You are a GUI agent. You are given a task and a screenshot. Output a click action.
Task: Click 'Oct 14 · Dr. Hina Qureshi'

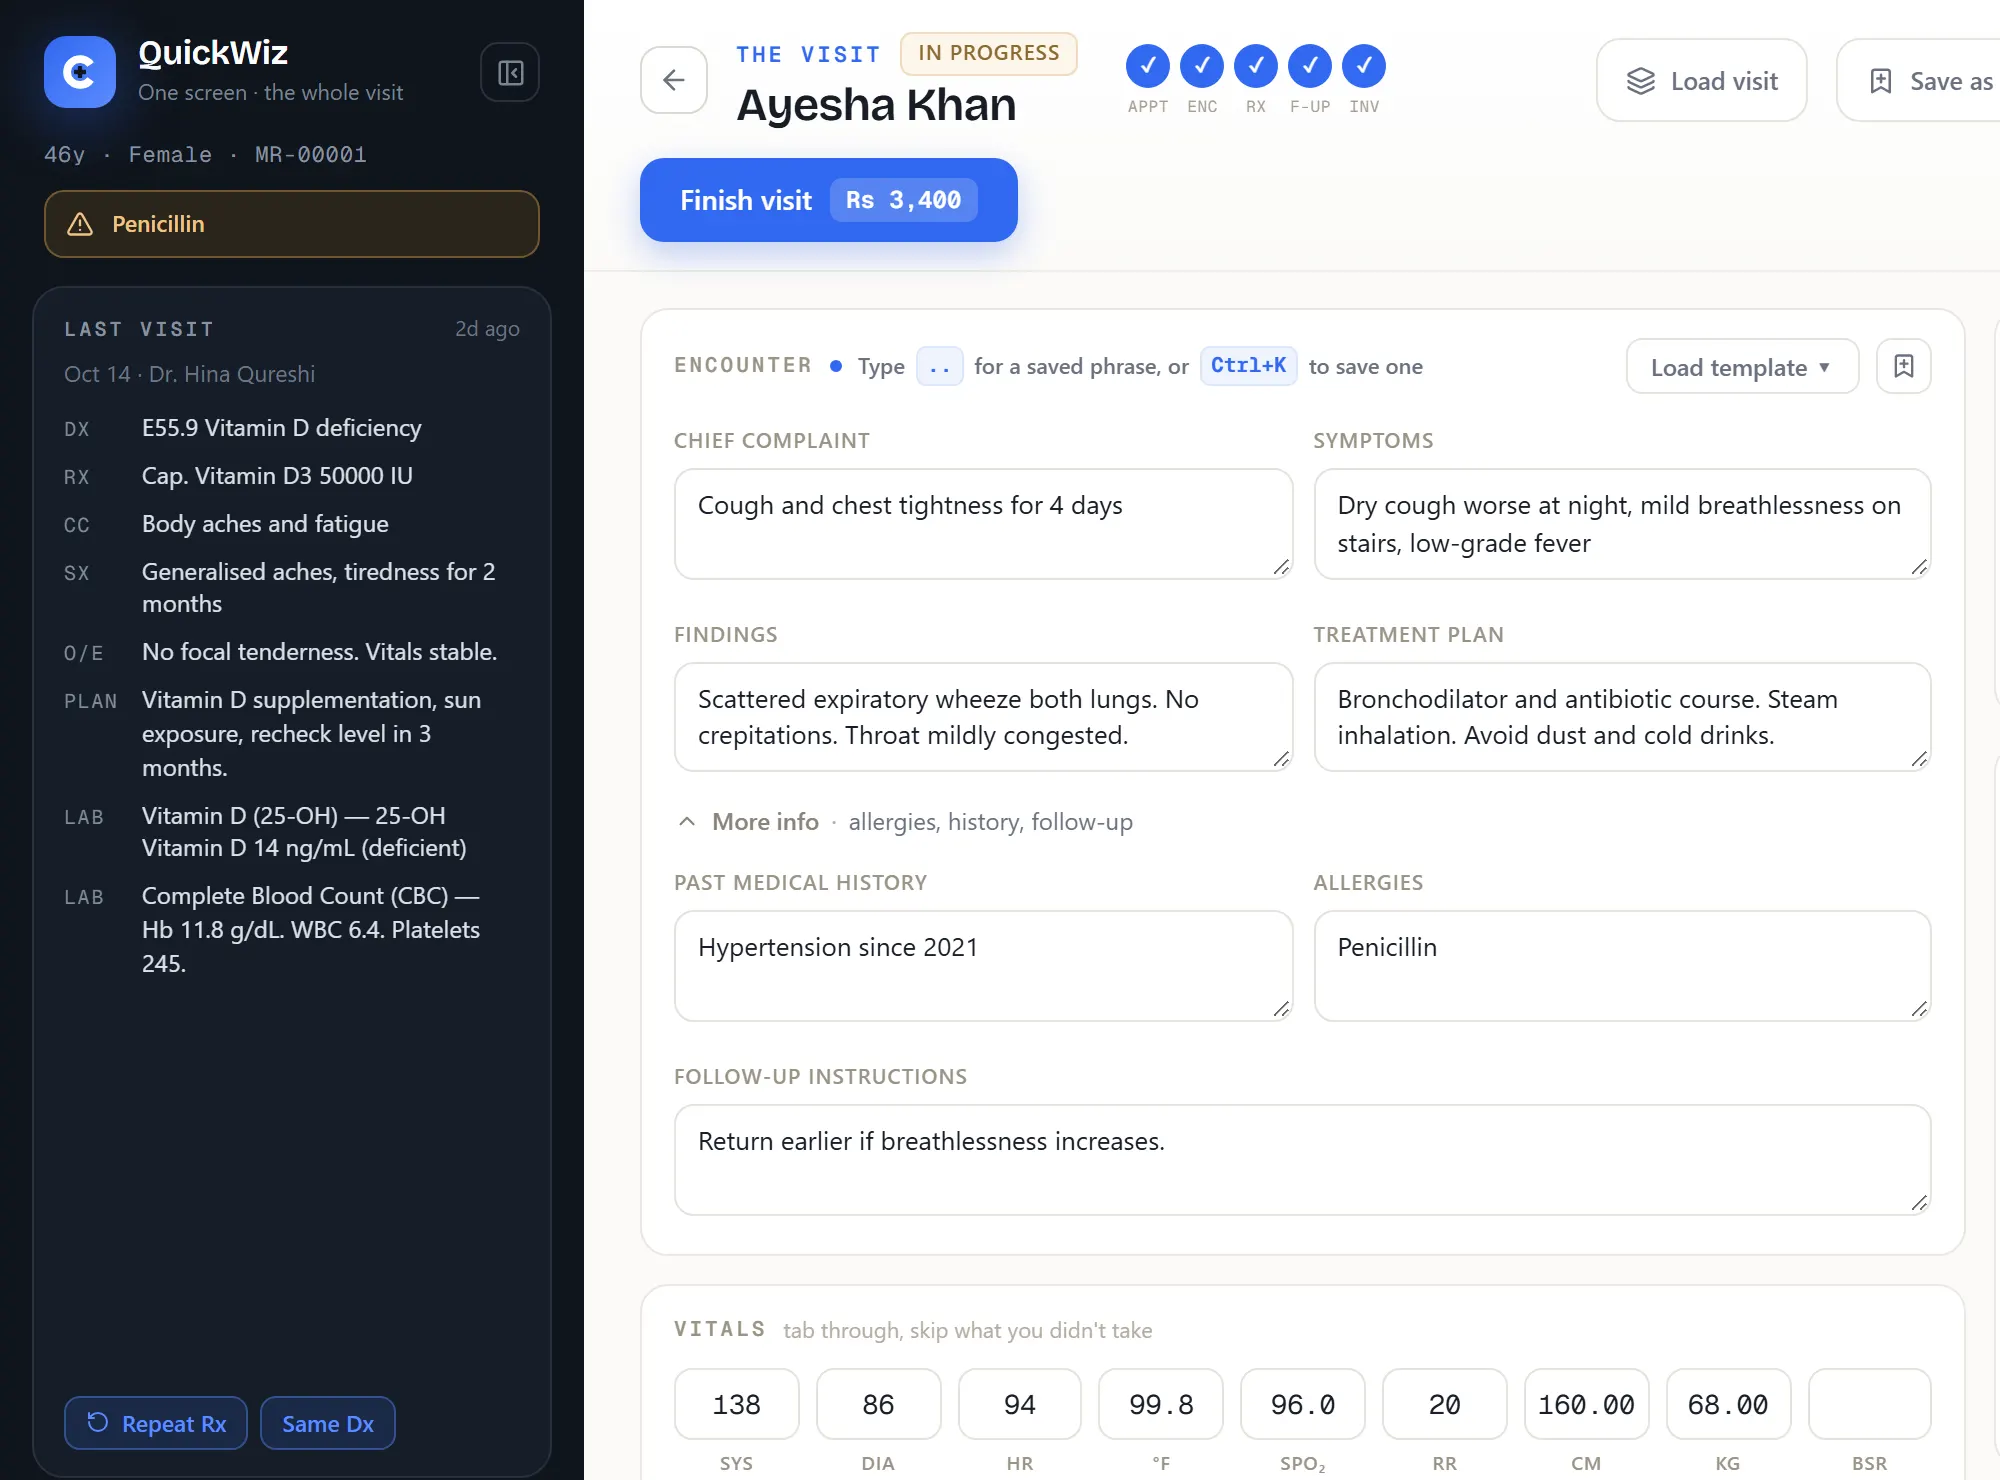click(189, 374)
